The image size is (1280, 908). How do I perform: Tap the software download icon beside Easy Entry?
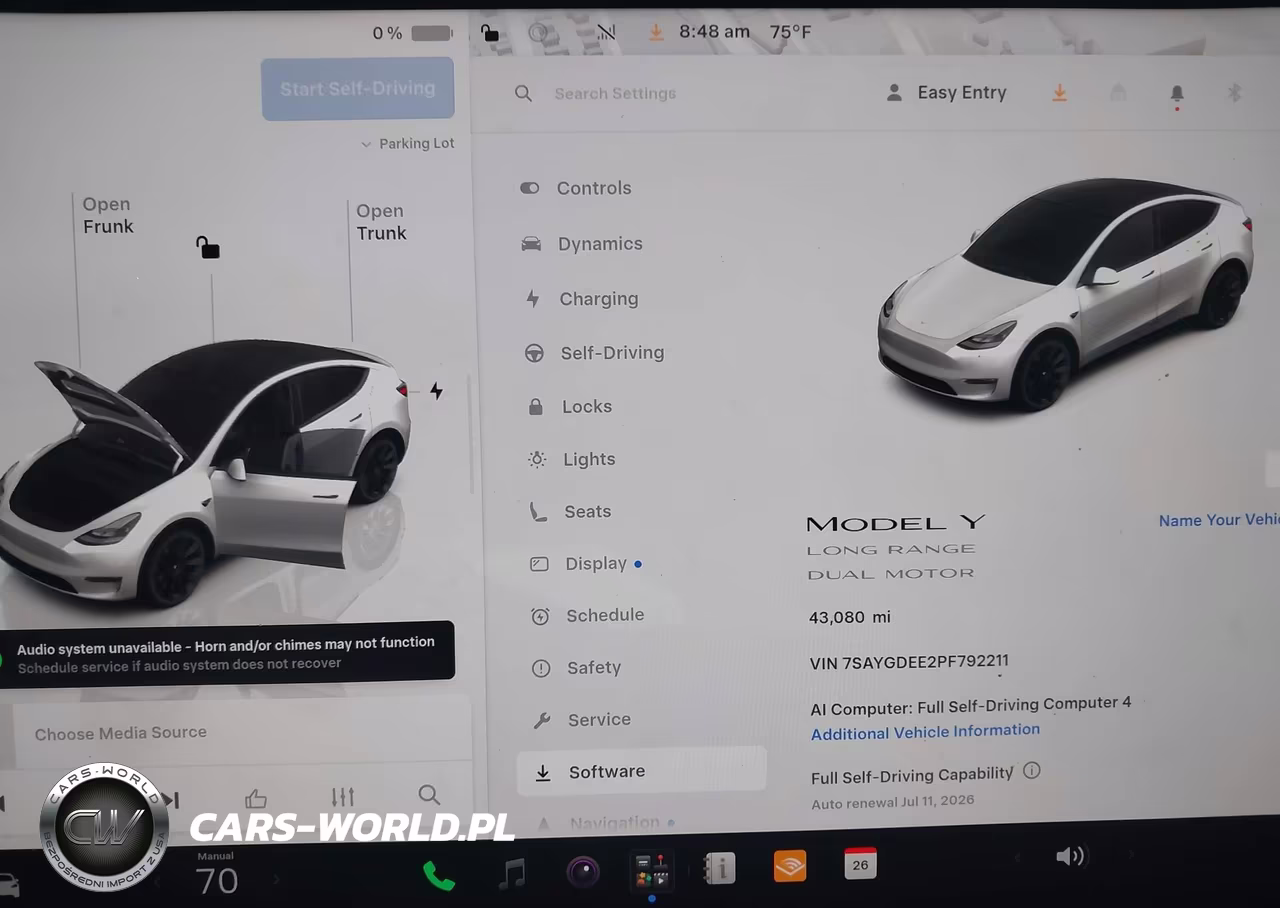(1059, 93)
